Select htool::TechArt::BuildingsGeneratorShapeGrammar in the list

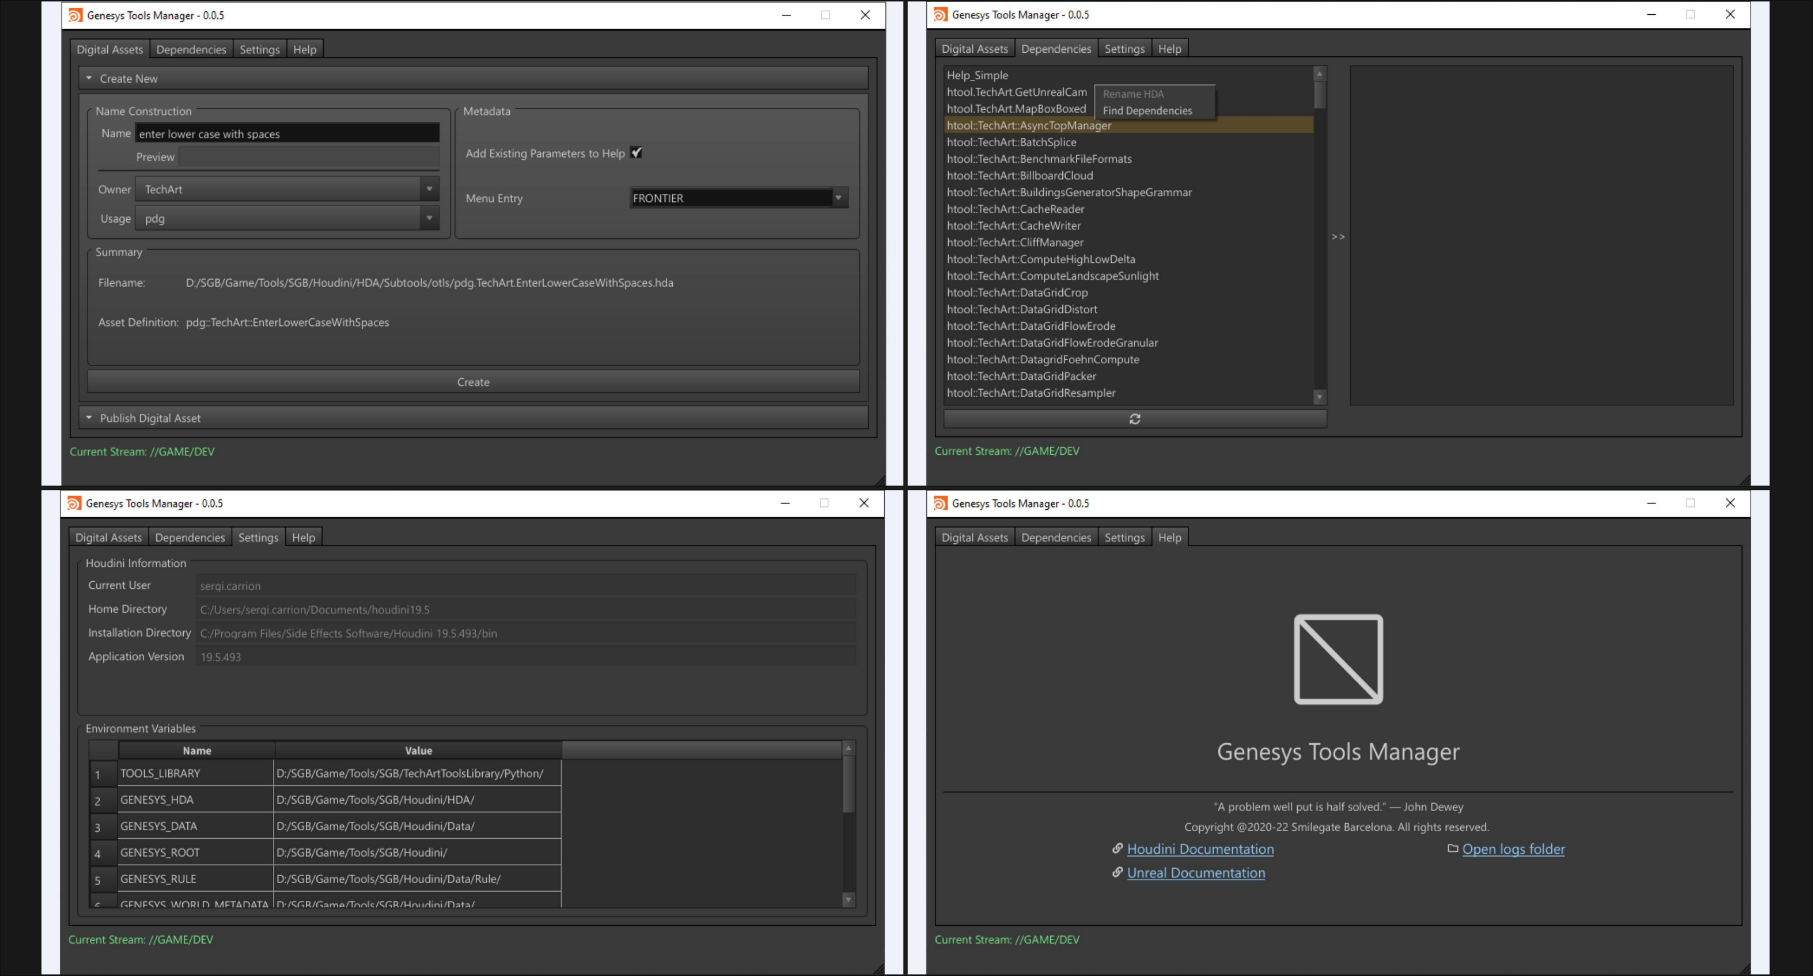pyautogui.click(x=1129, y=192)
